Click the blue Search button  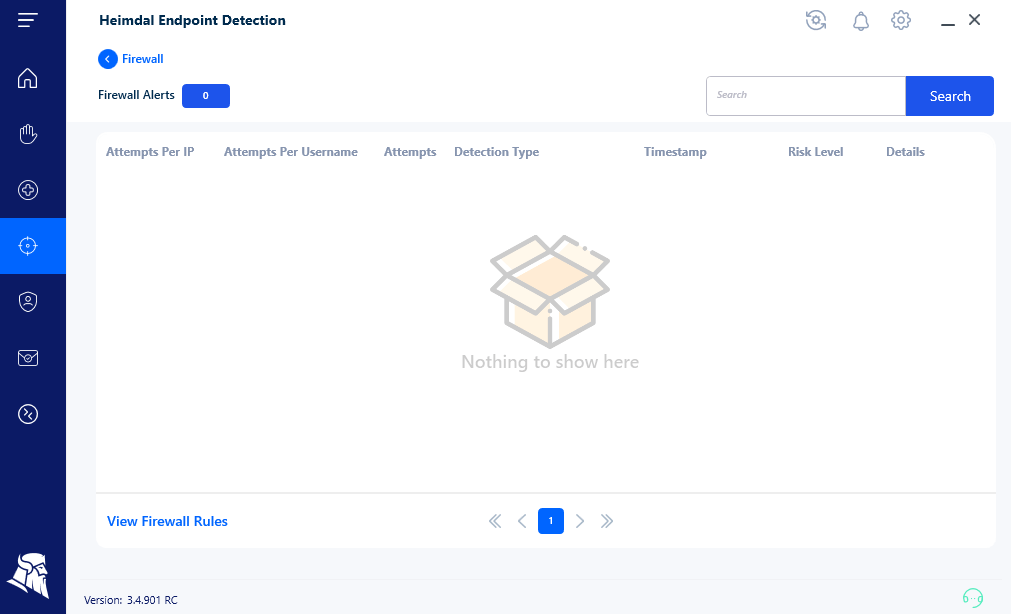click(948, 95)
